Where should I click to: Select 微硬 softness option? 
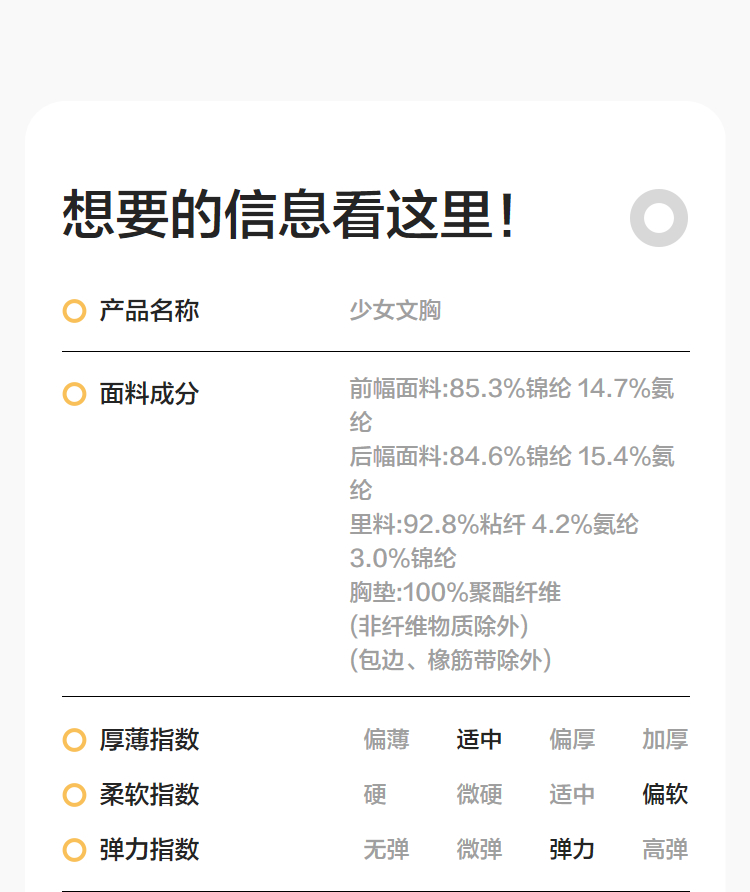pos(479,795)
